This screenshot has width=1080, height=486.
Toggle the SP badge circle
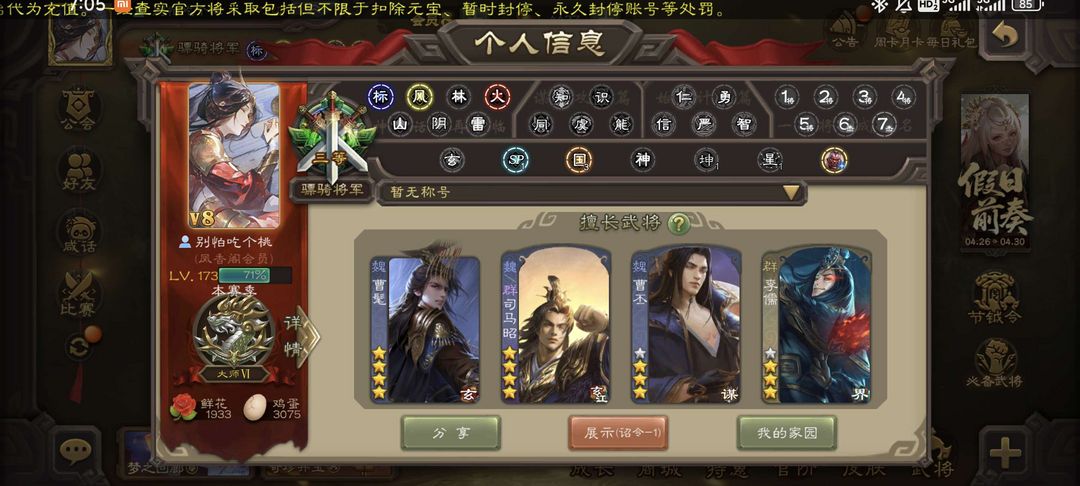pos(515,160)
